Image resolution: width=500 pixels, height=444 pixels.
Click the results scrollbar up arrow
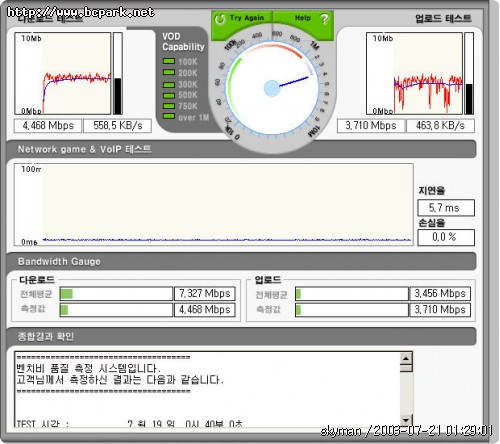pyautogui.click(x=406, y=359)
